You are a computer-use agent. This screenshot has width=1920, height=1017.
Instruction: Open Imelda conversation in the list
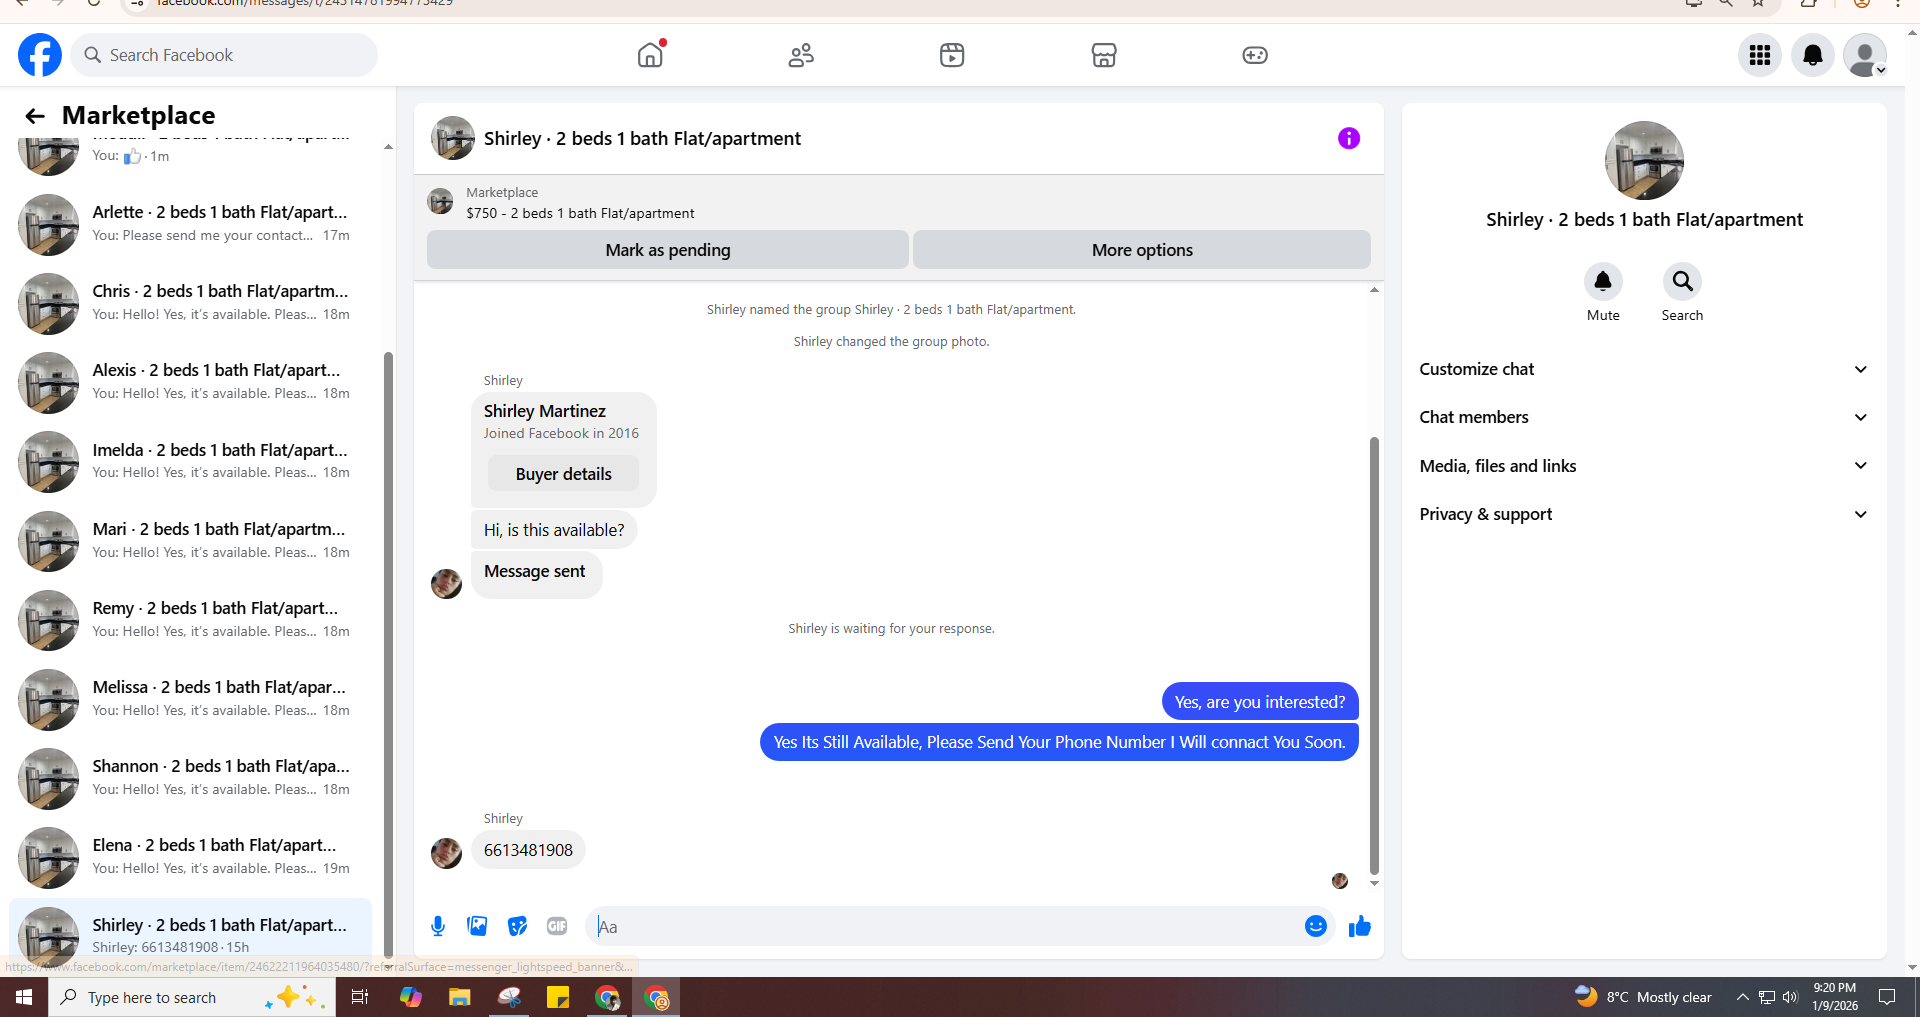click(190, 461)
